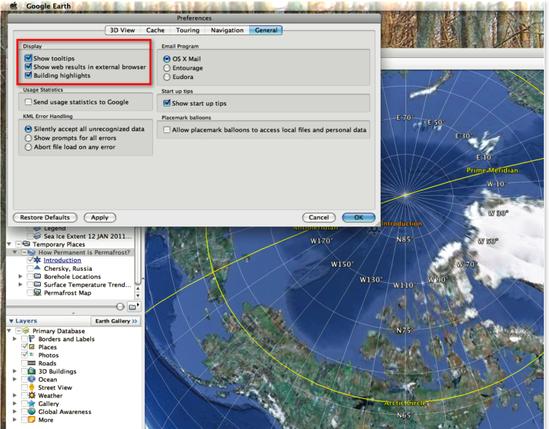
Task: Select the Entourage email program option
Action: pos(167,68)
